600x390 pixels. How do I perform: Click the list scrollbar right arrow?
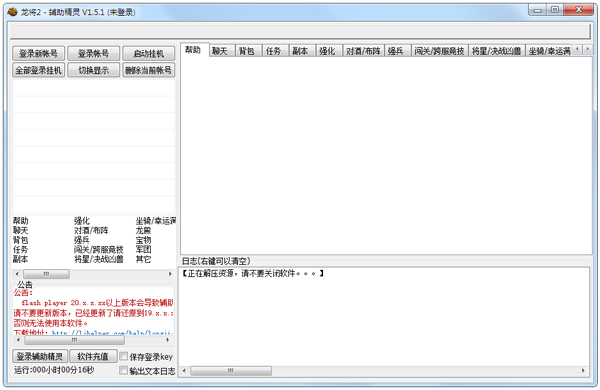tap(170, 274)
